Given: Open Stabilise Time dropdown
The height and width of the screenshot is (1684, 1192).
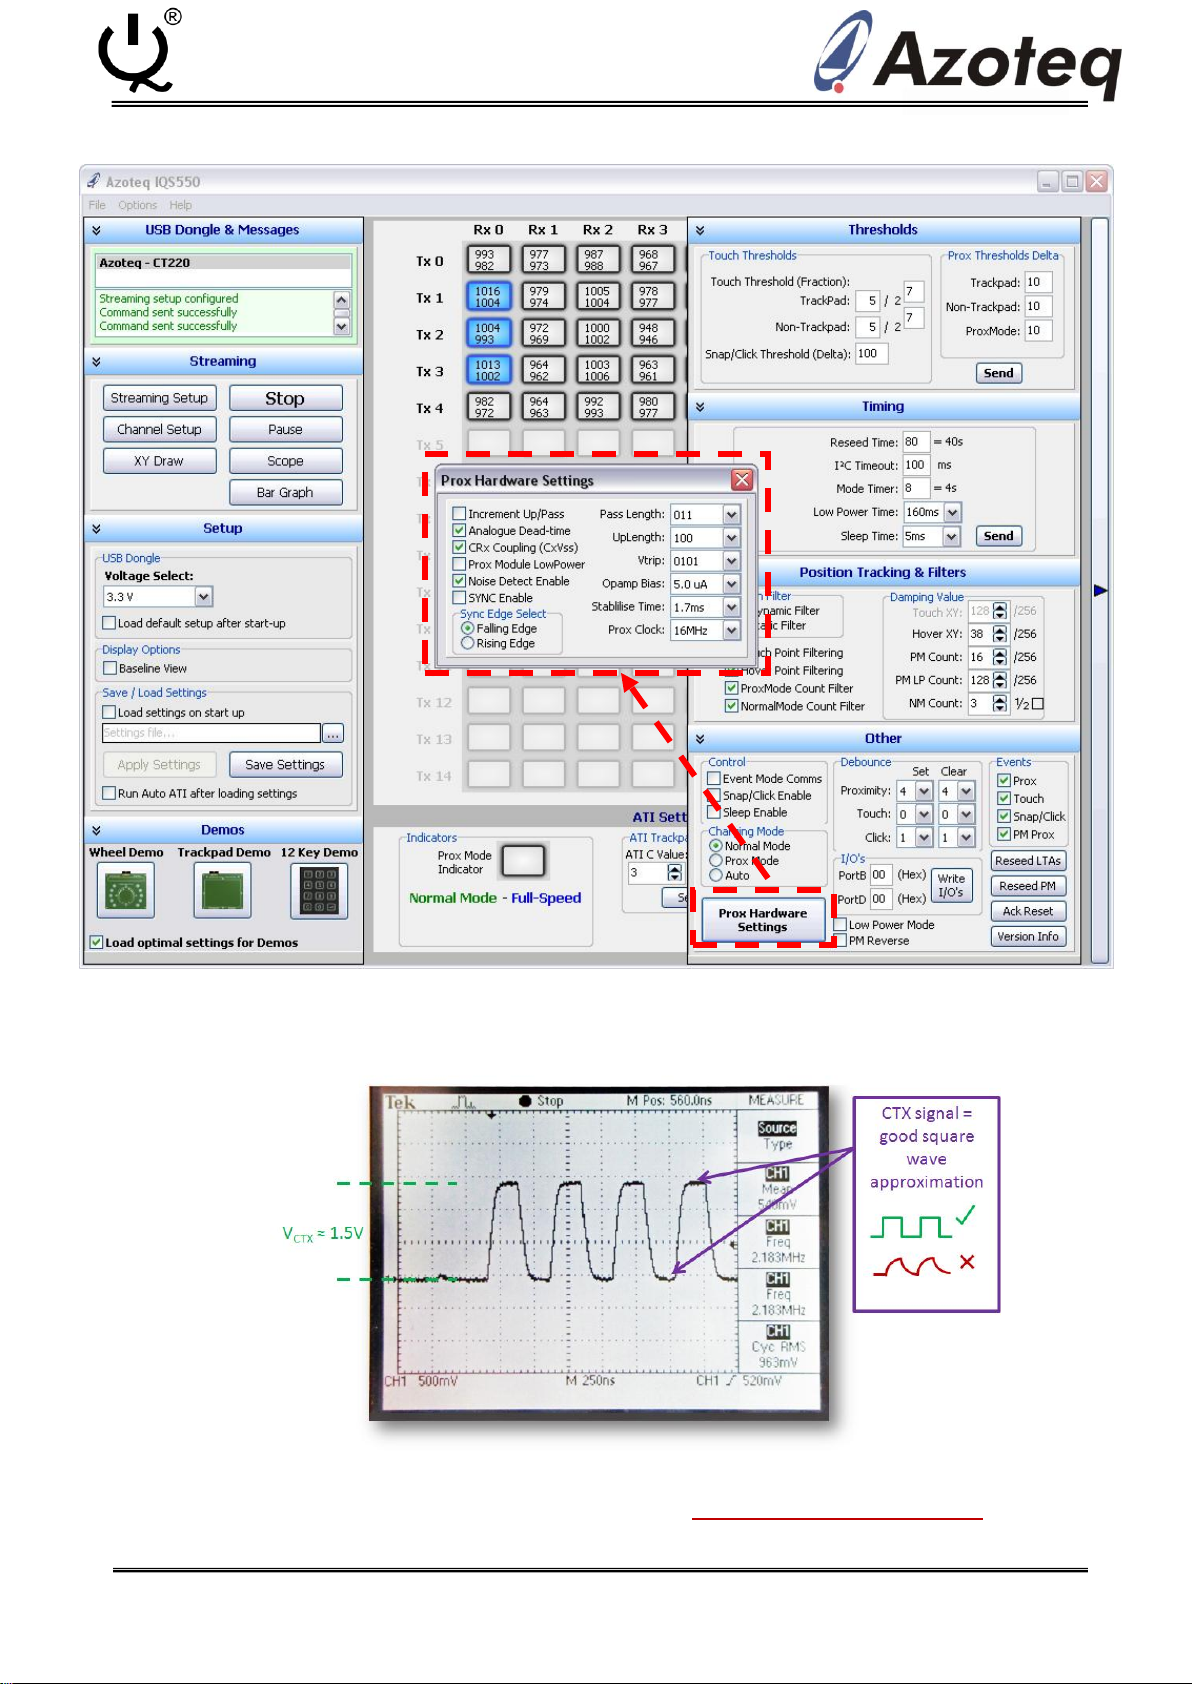Looking at the screenshot, I should pos(732,607).
